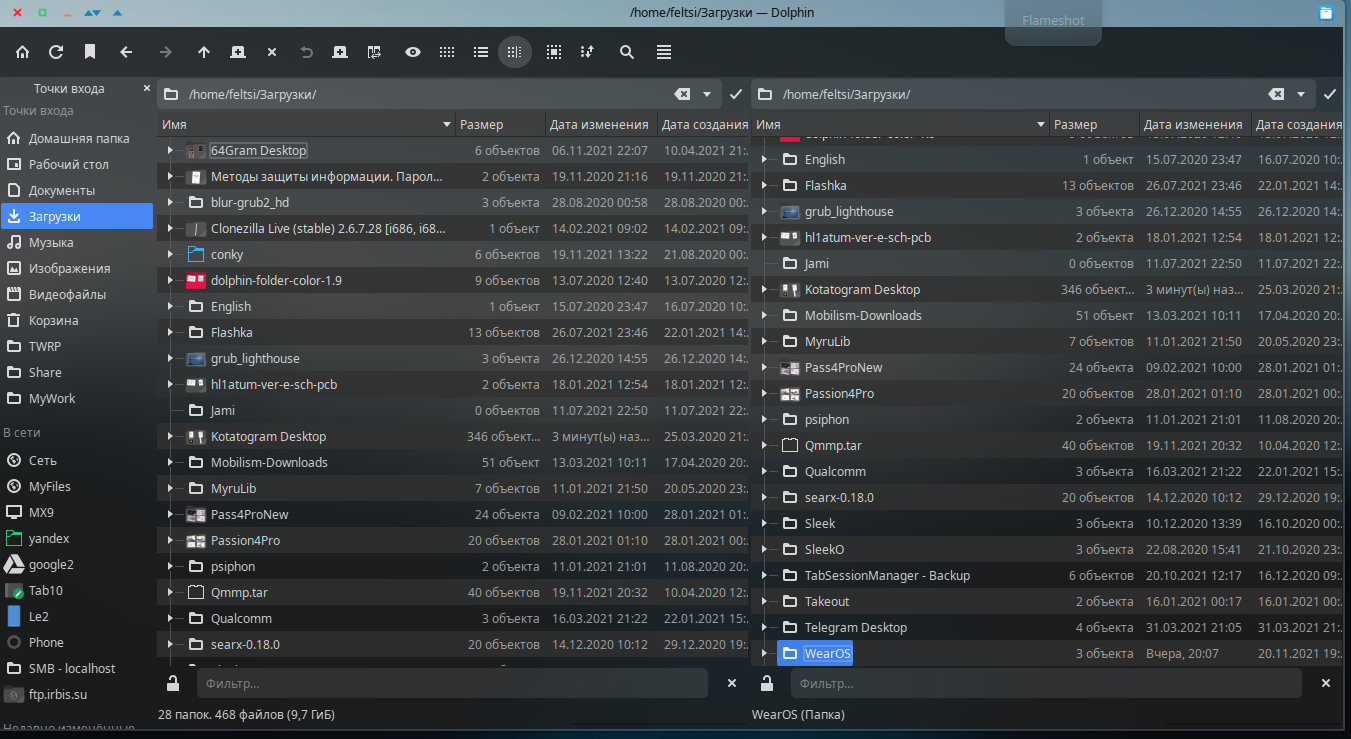
Task: Switch to compact list view mode
Action: (481, 52)
